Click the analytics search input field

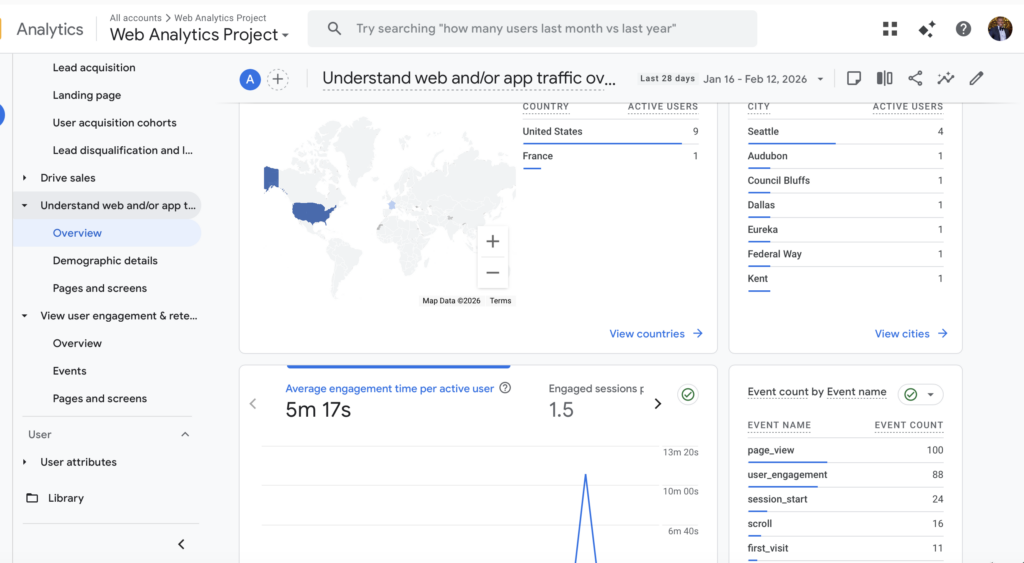pyautogui.click(x=540, y=29)
